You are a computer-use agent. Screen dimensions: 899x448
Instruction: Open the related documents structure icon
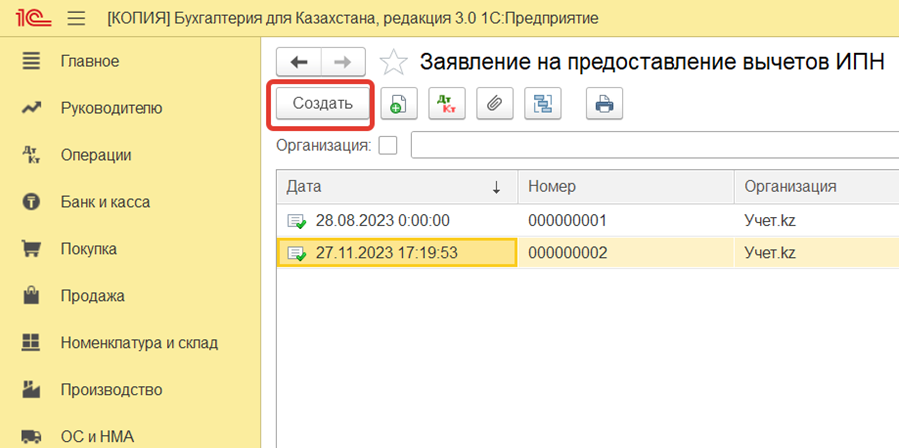pos(544,104)
